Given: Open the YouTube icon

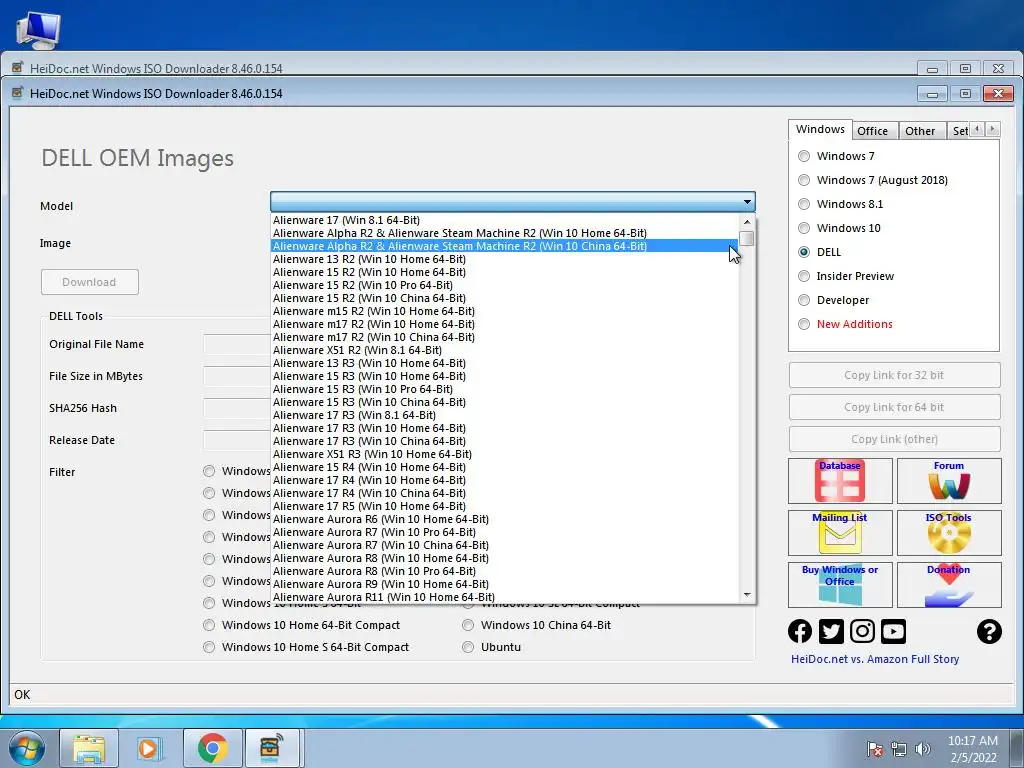Looking at the screenshot, I should [x=893, y=632].
